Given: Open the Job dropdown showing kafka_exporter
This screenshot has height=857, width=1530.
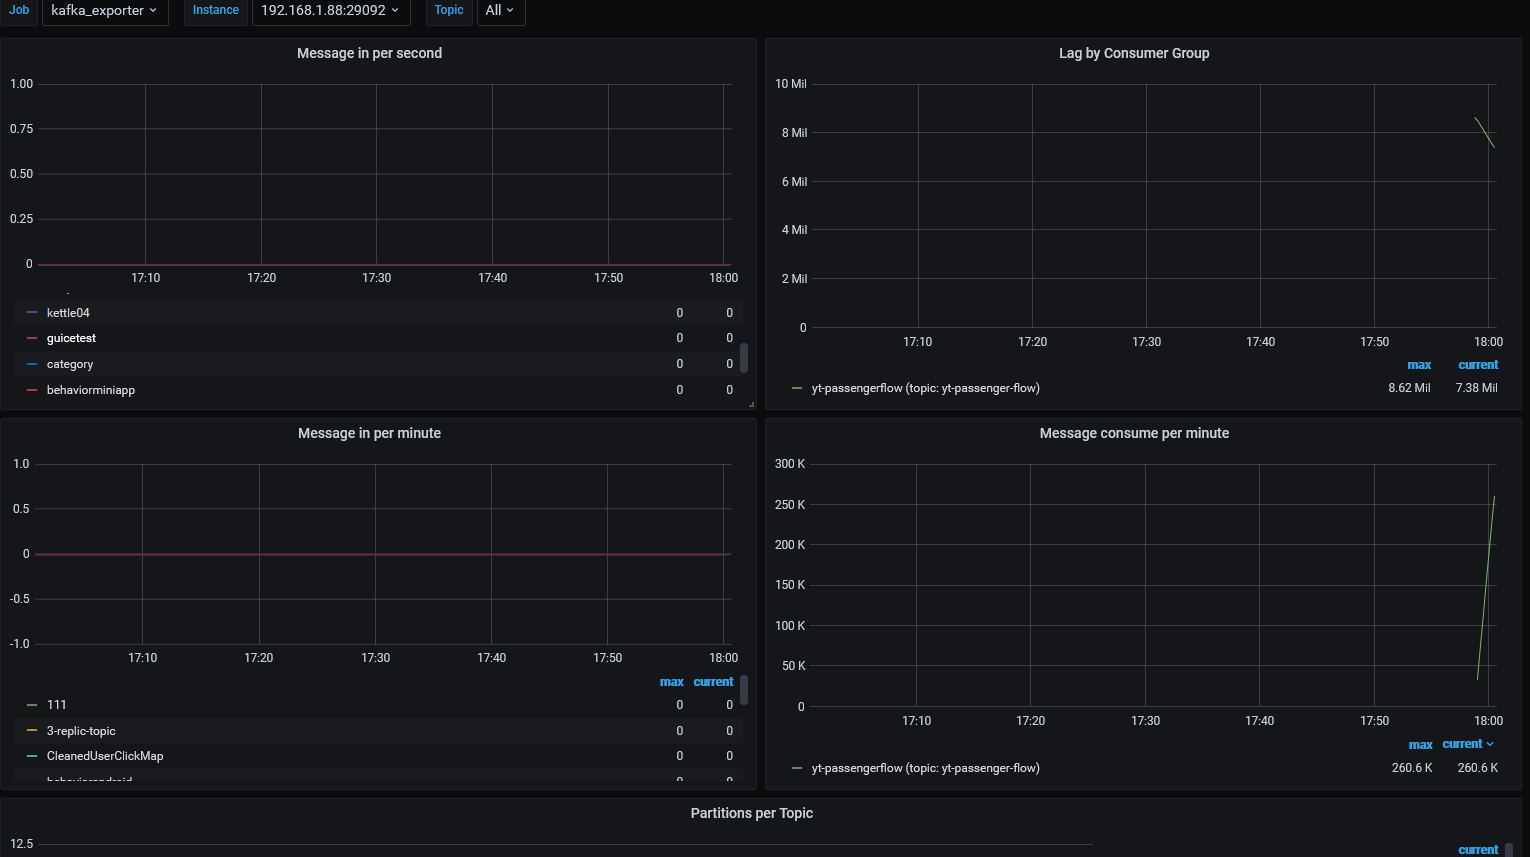Looking at the screenshot, I should coord(105,11).
